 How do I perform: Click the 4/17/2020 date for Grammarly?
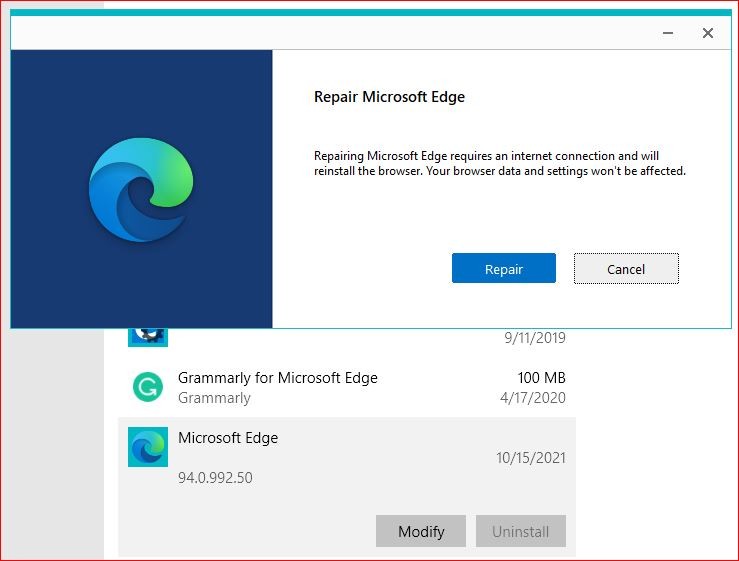533,398
